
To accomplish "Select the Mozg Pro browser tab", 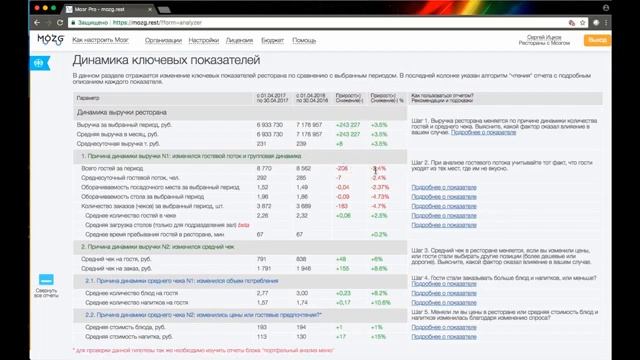I will pos(109,9).
